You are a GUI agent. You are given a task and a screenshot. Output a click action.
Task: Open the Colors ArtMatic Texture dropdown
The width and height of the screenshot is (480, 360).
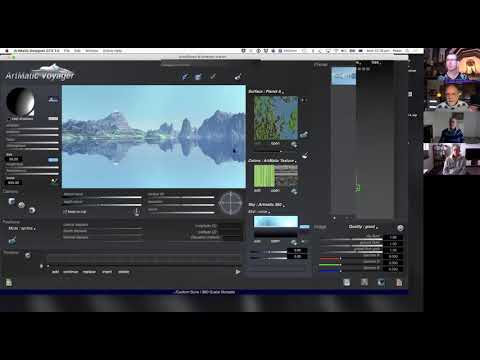(272, 161)
